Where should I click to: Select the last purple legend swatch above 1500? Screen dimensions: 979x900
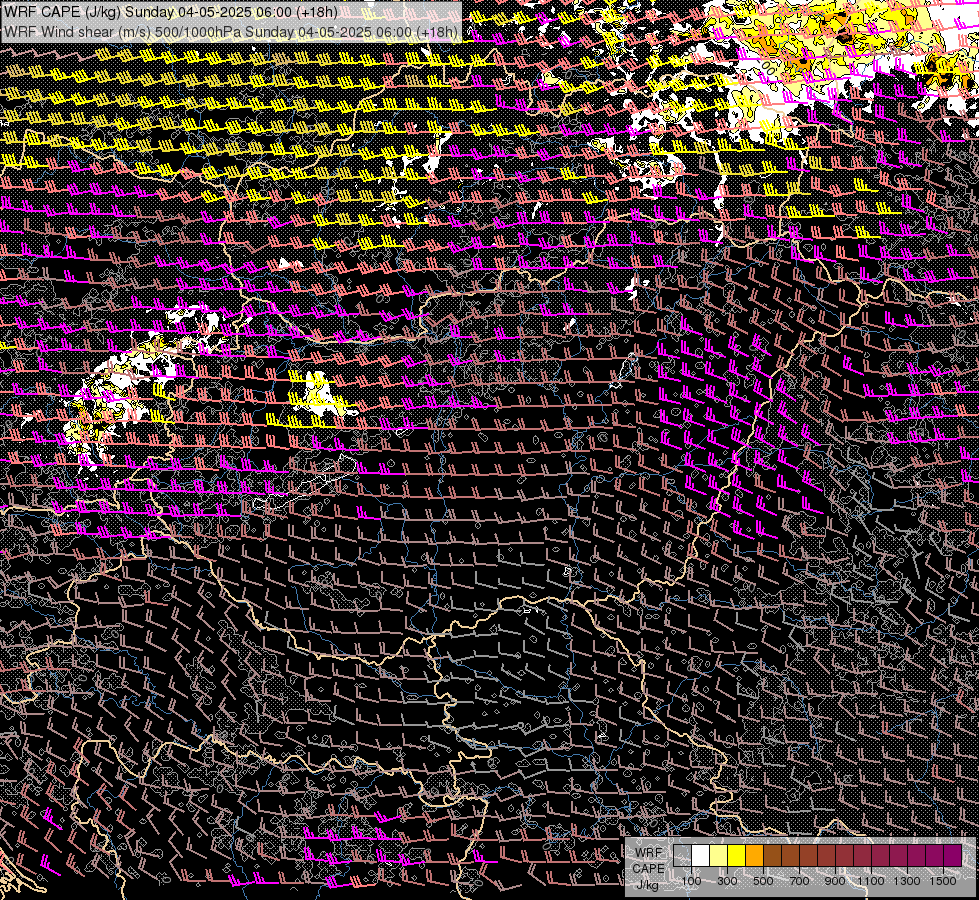click(x=952, y=855)
